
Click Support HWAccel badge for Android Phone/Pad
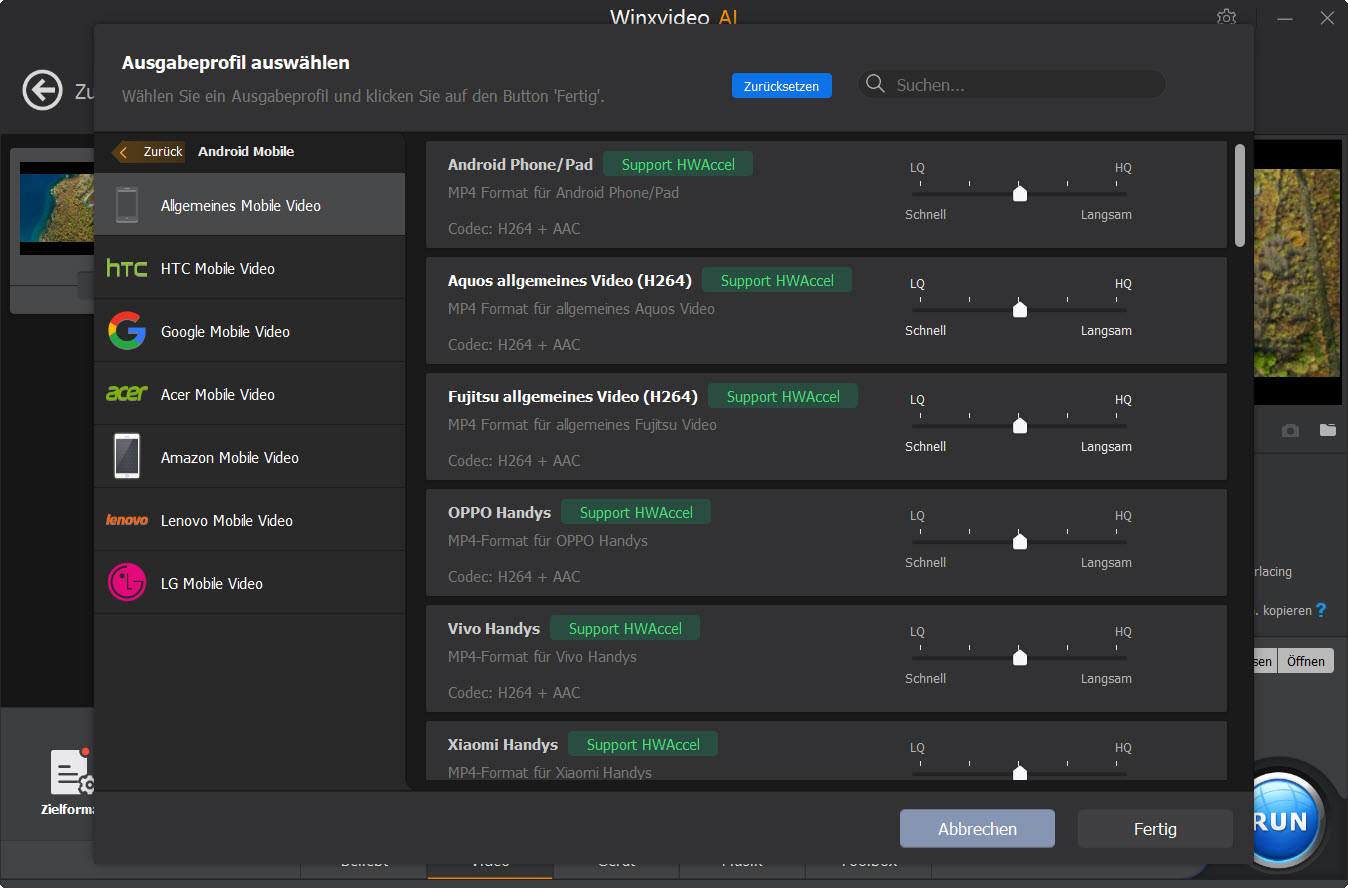point(678,164)
